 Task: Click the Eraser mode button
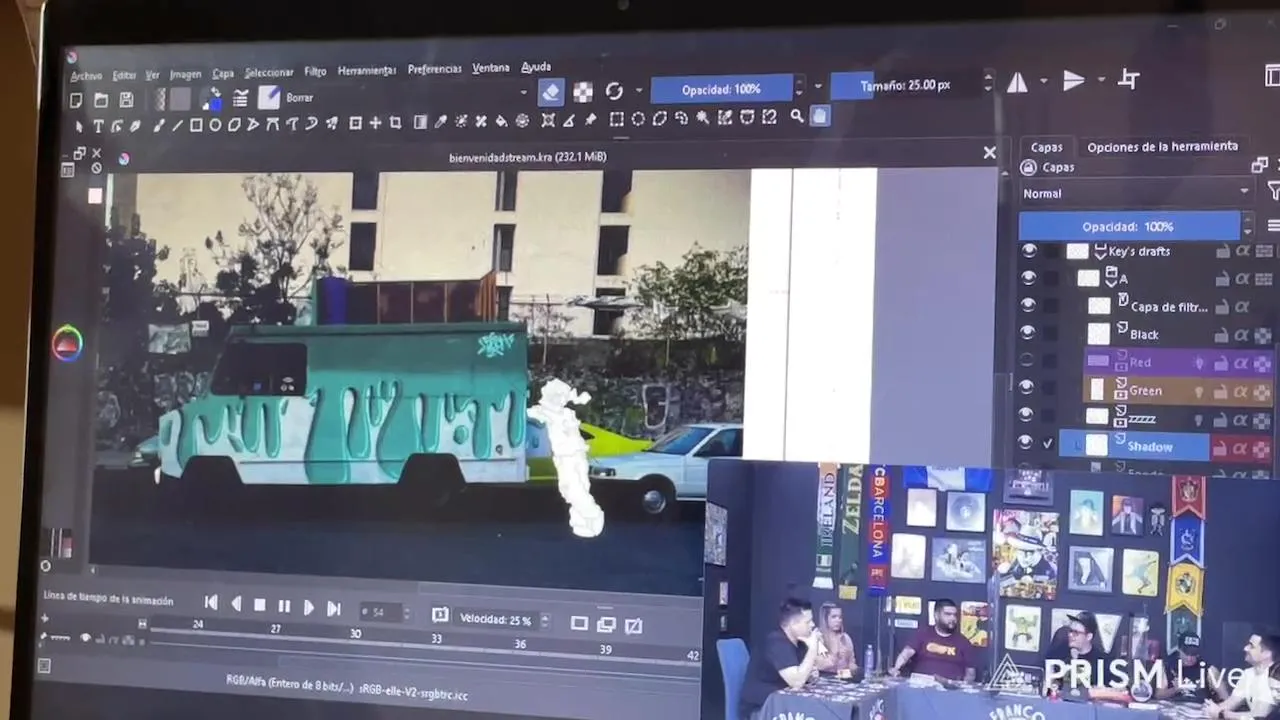point(551,93)
